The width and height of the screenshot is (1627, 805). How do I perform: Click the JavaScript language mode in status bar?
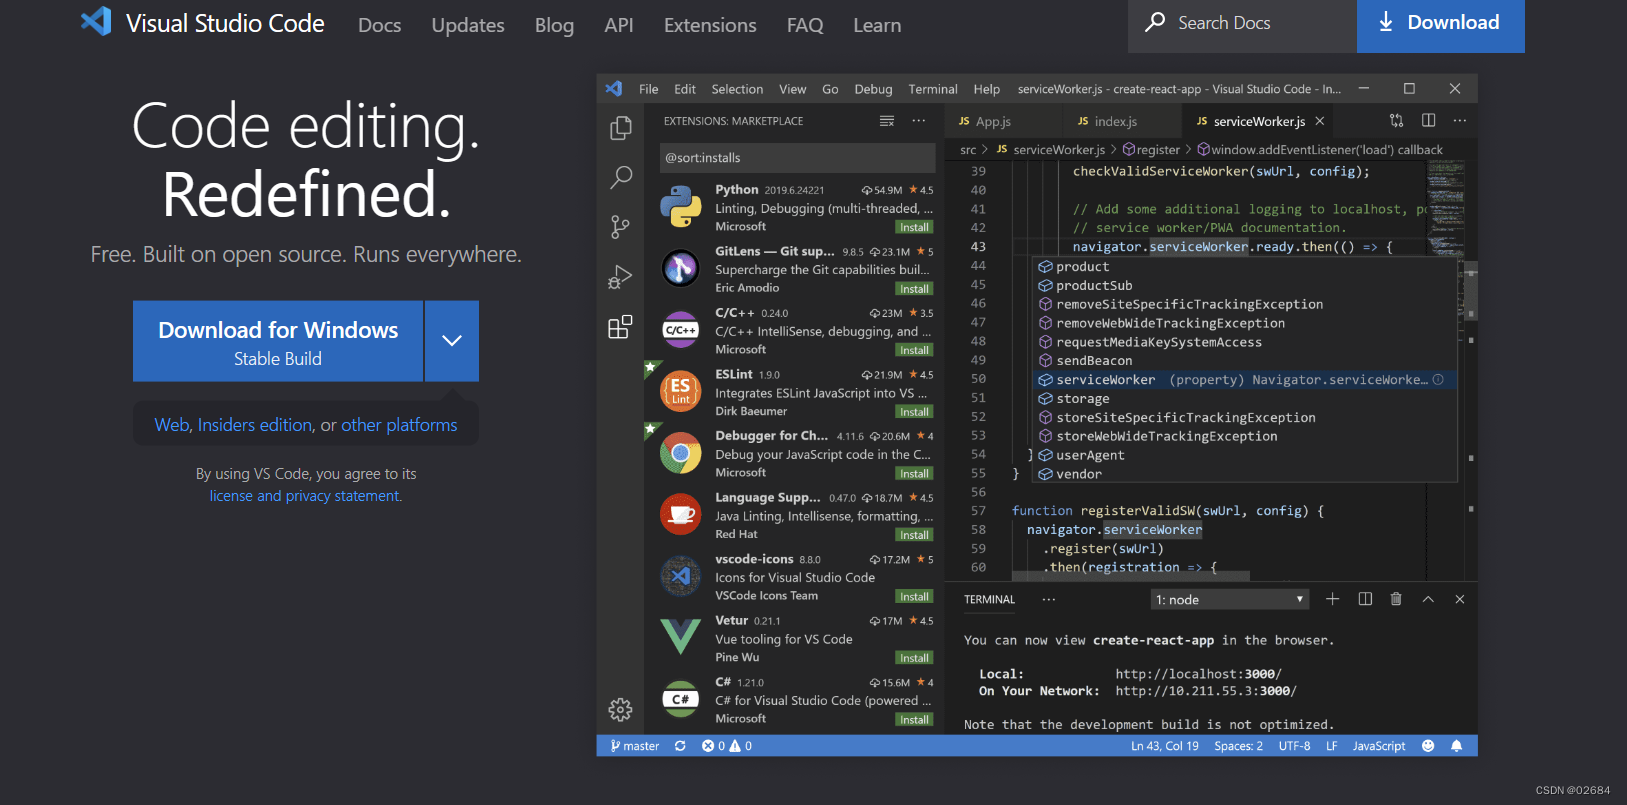point(1379,746)
